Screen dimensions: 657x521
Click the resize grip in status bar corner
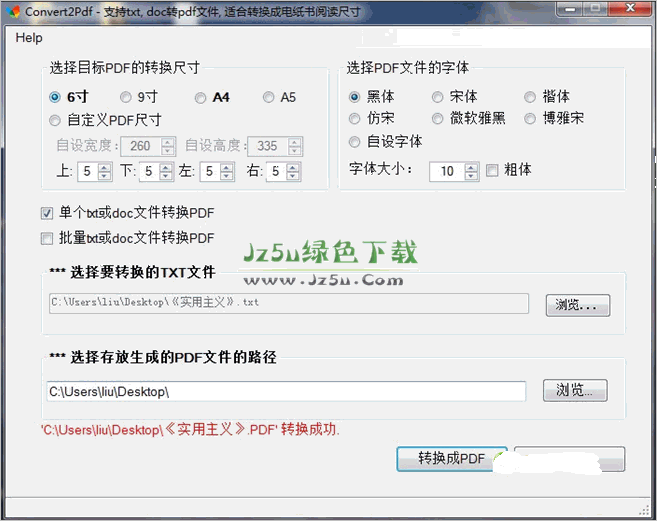[644, 510]
